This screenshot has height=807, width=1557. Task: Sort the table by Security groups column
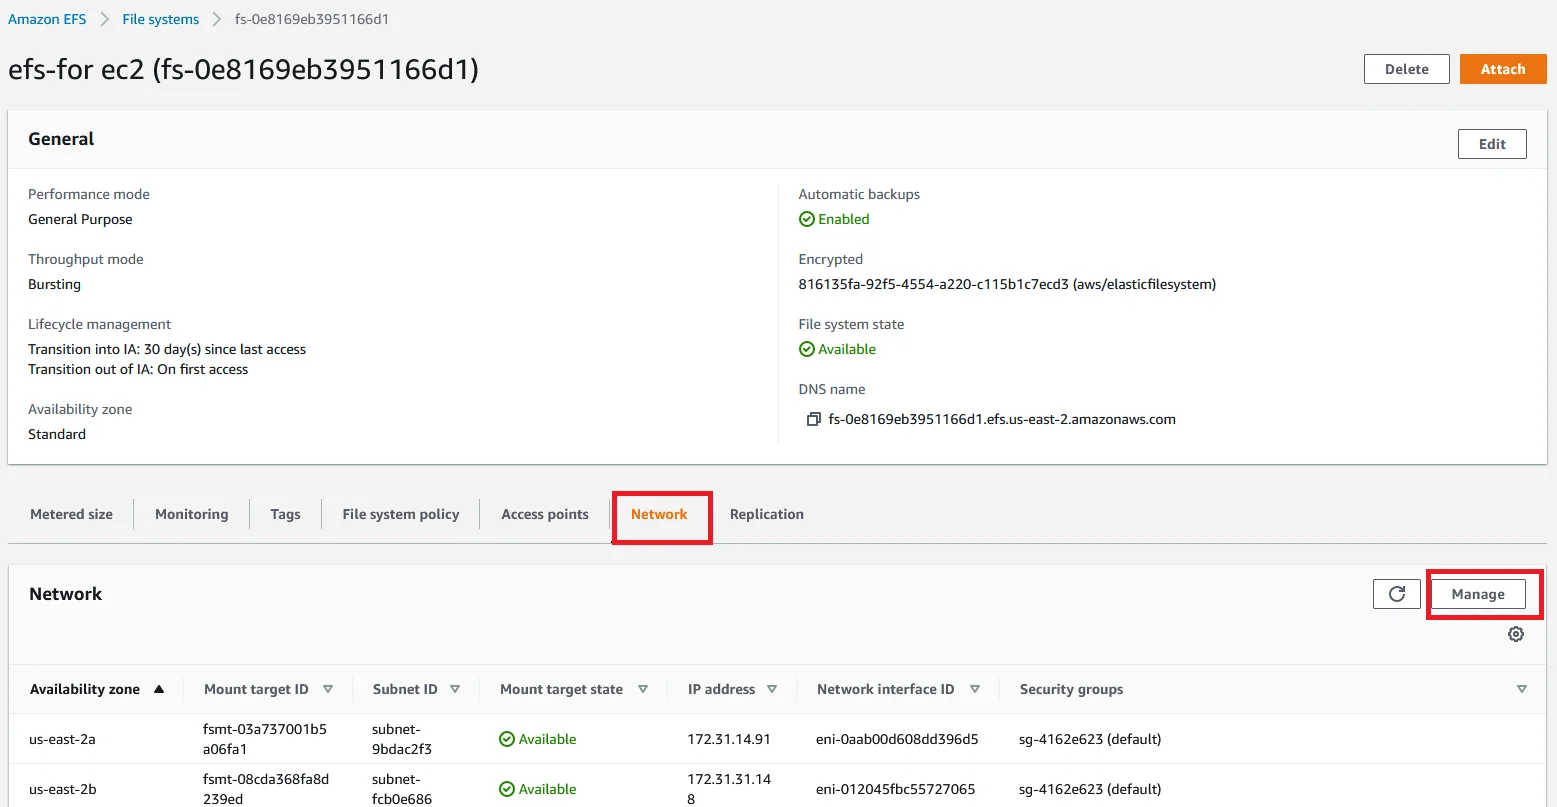point(1522,689)
